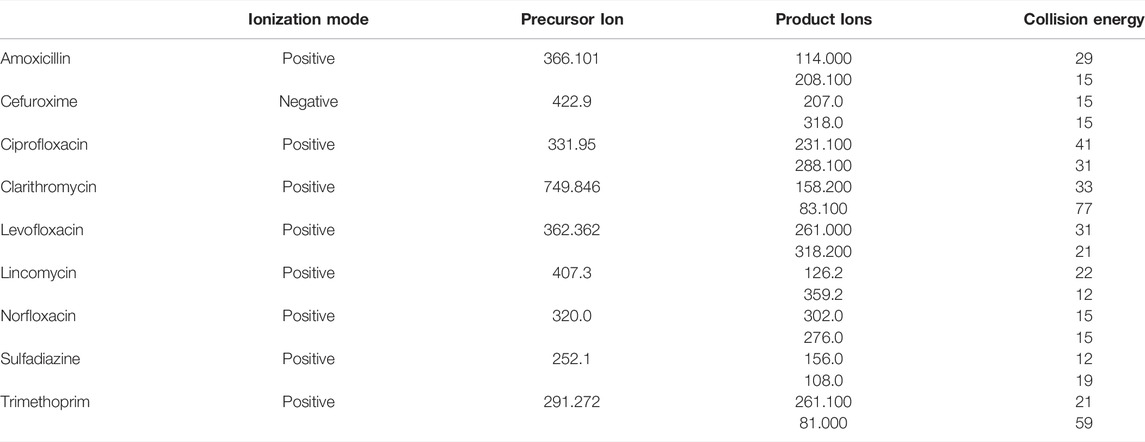Click the Lincomycin compound name

(38, 273)
